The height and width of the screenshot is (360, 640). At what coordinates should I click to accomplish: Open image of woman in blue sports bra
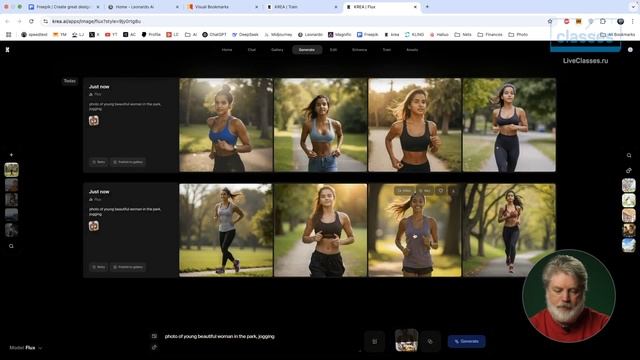pyautogui.click(x=226, y=125)
